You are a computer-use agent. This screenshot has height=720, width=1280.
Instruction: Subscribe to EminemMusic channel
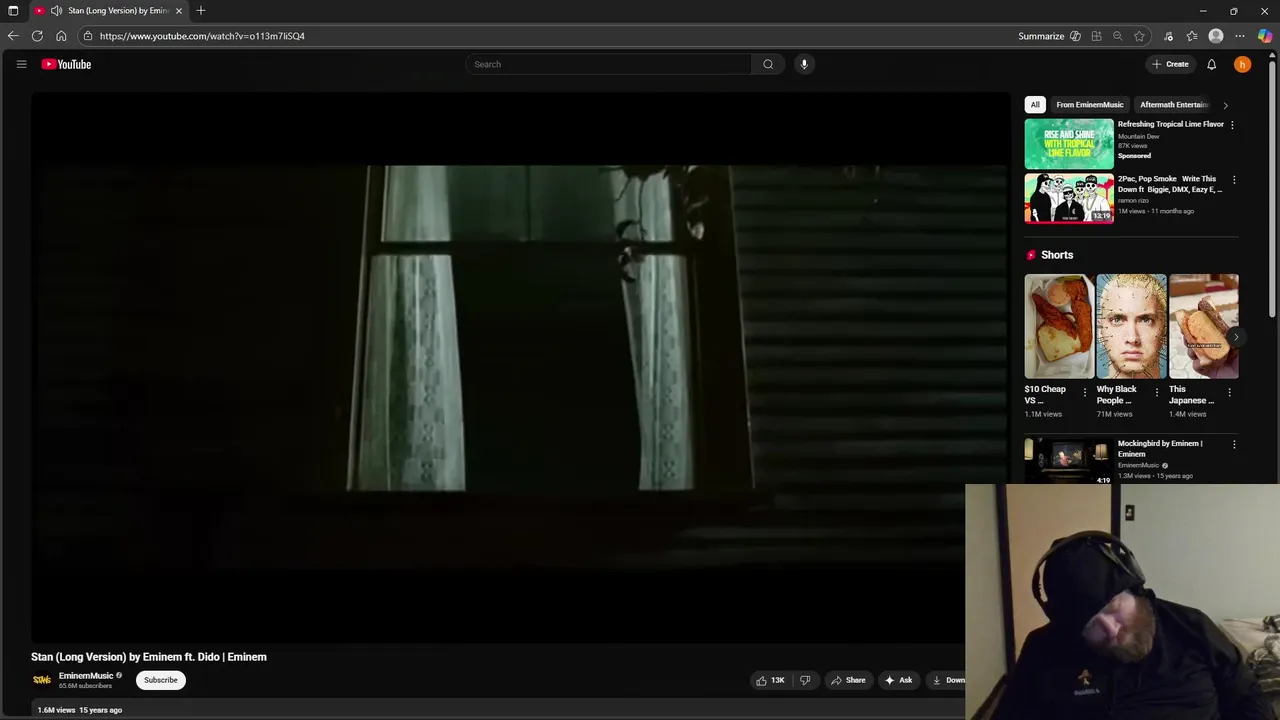click(x=160, y=680)
